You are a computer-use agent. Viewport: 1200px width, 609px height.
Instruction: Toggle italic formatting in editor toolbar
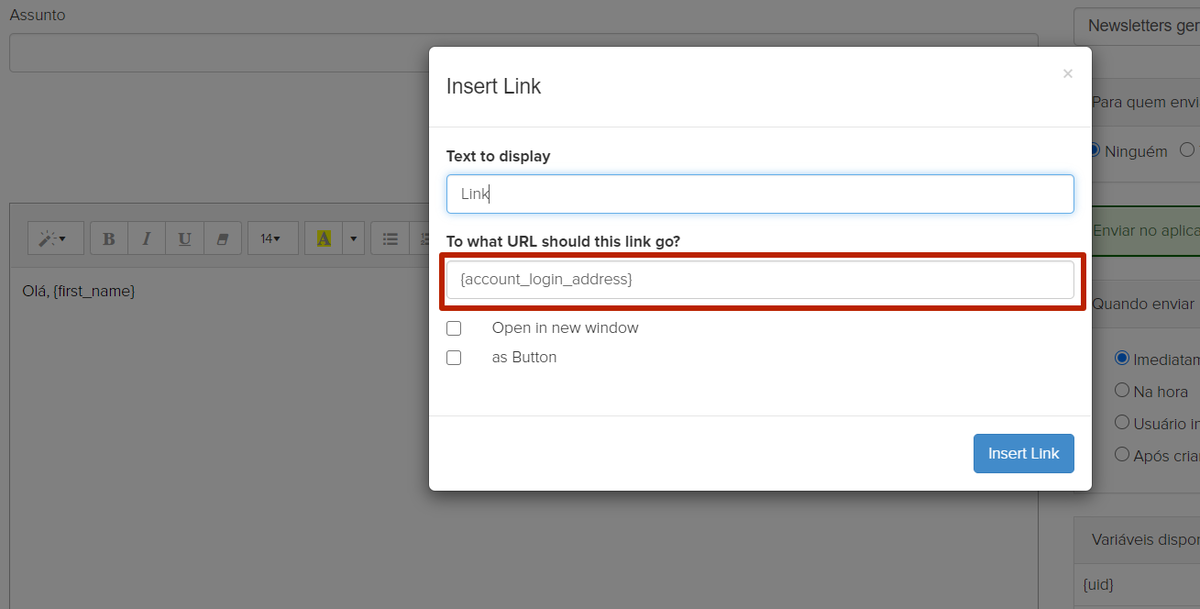point(146,239)
